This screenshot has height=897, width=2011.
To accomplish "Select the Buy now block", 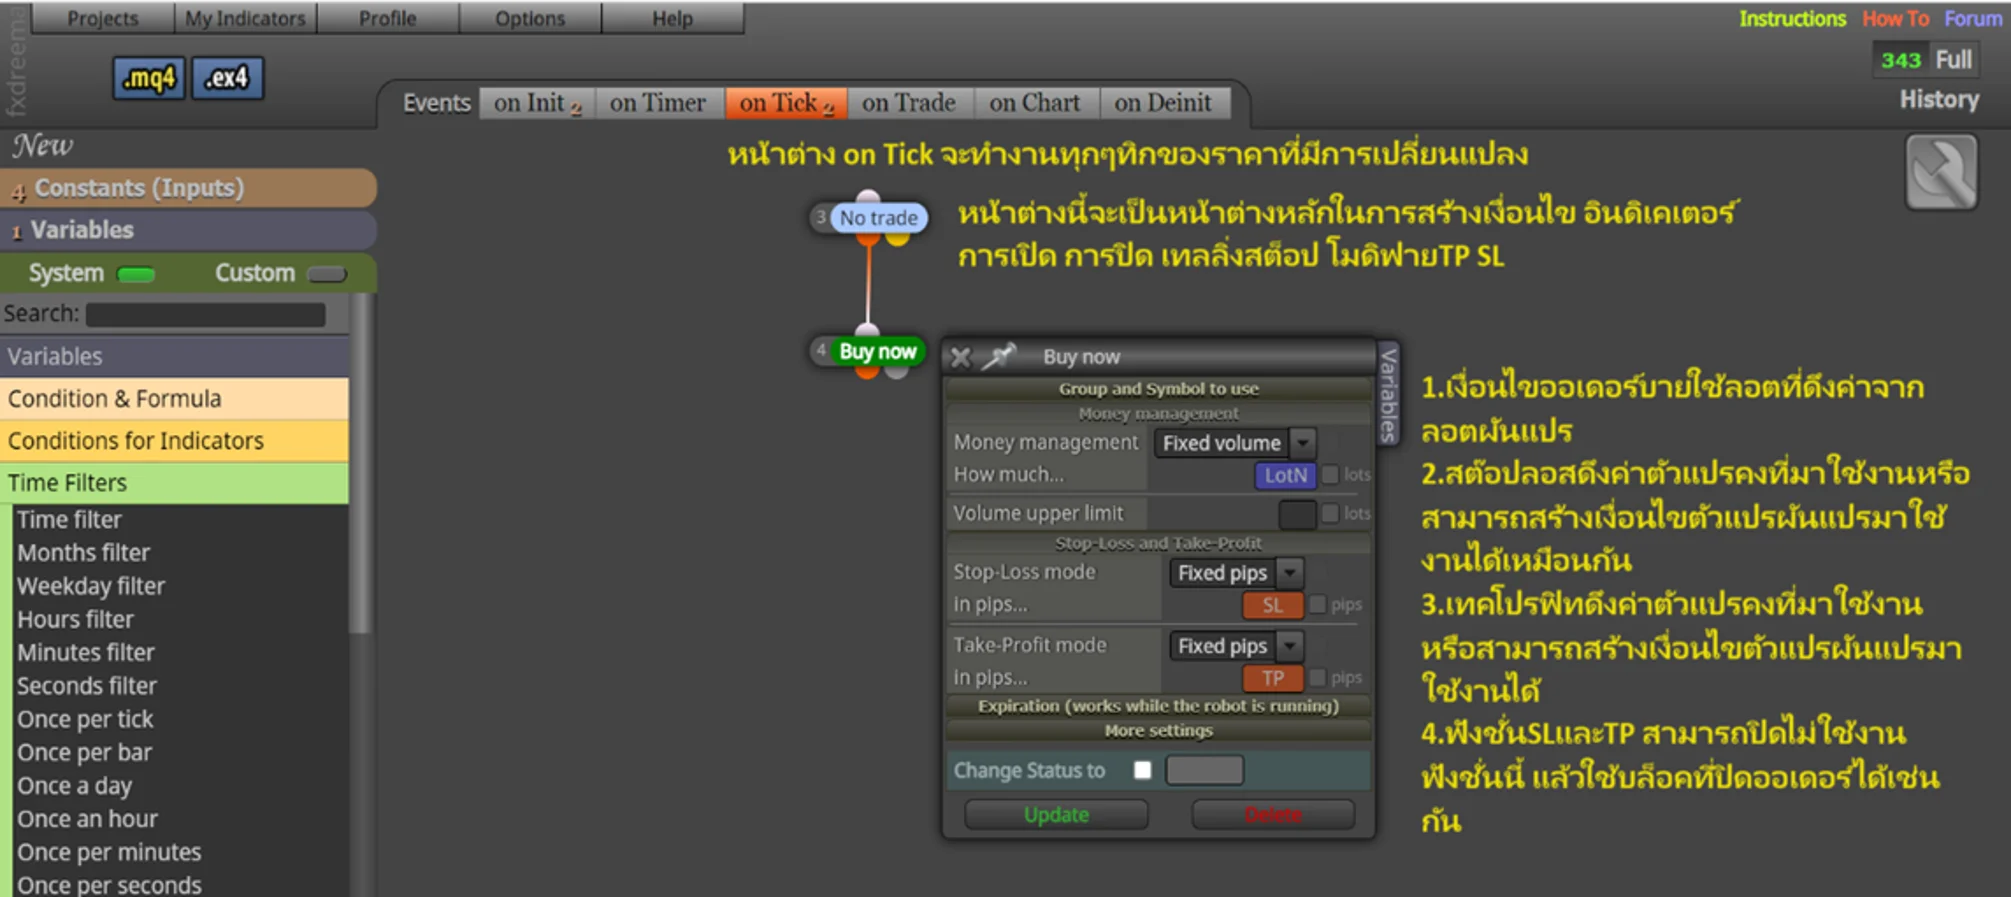I will point(877,352).
